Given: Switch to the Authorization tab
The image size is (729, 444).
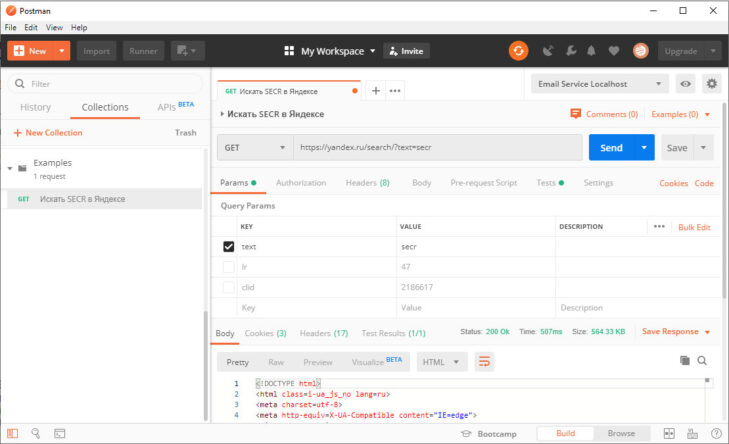Looking at the screenshot, I should [301, 183].
